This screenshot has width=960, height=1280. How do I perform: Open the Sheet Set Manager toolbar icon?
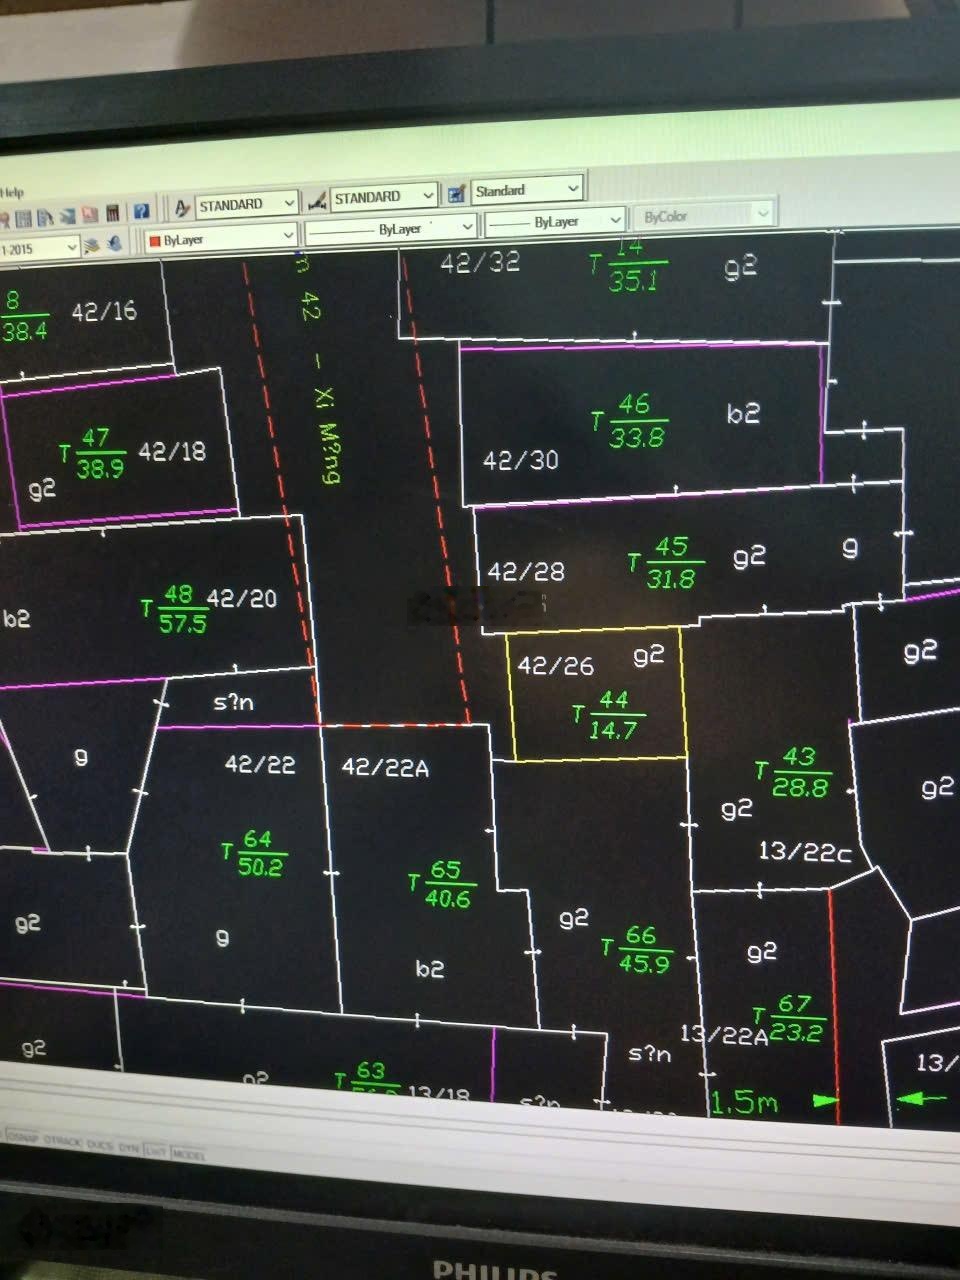(69, 216)
